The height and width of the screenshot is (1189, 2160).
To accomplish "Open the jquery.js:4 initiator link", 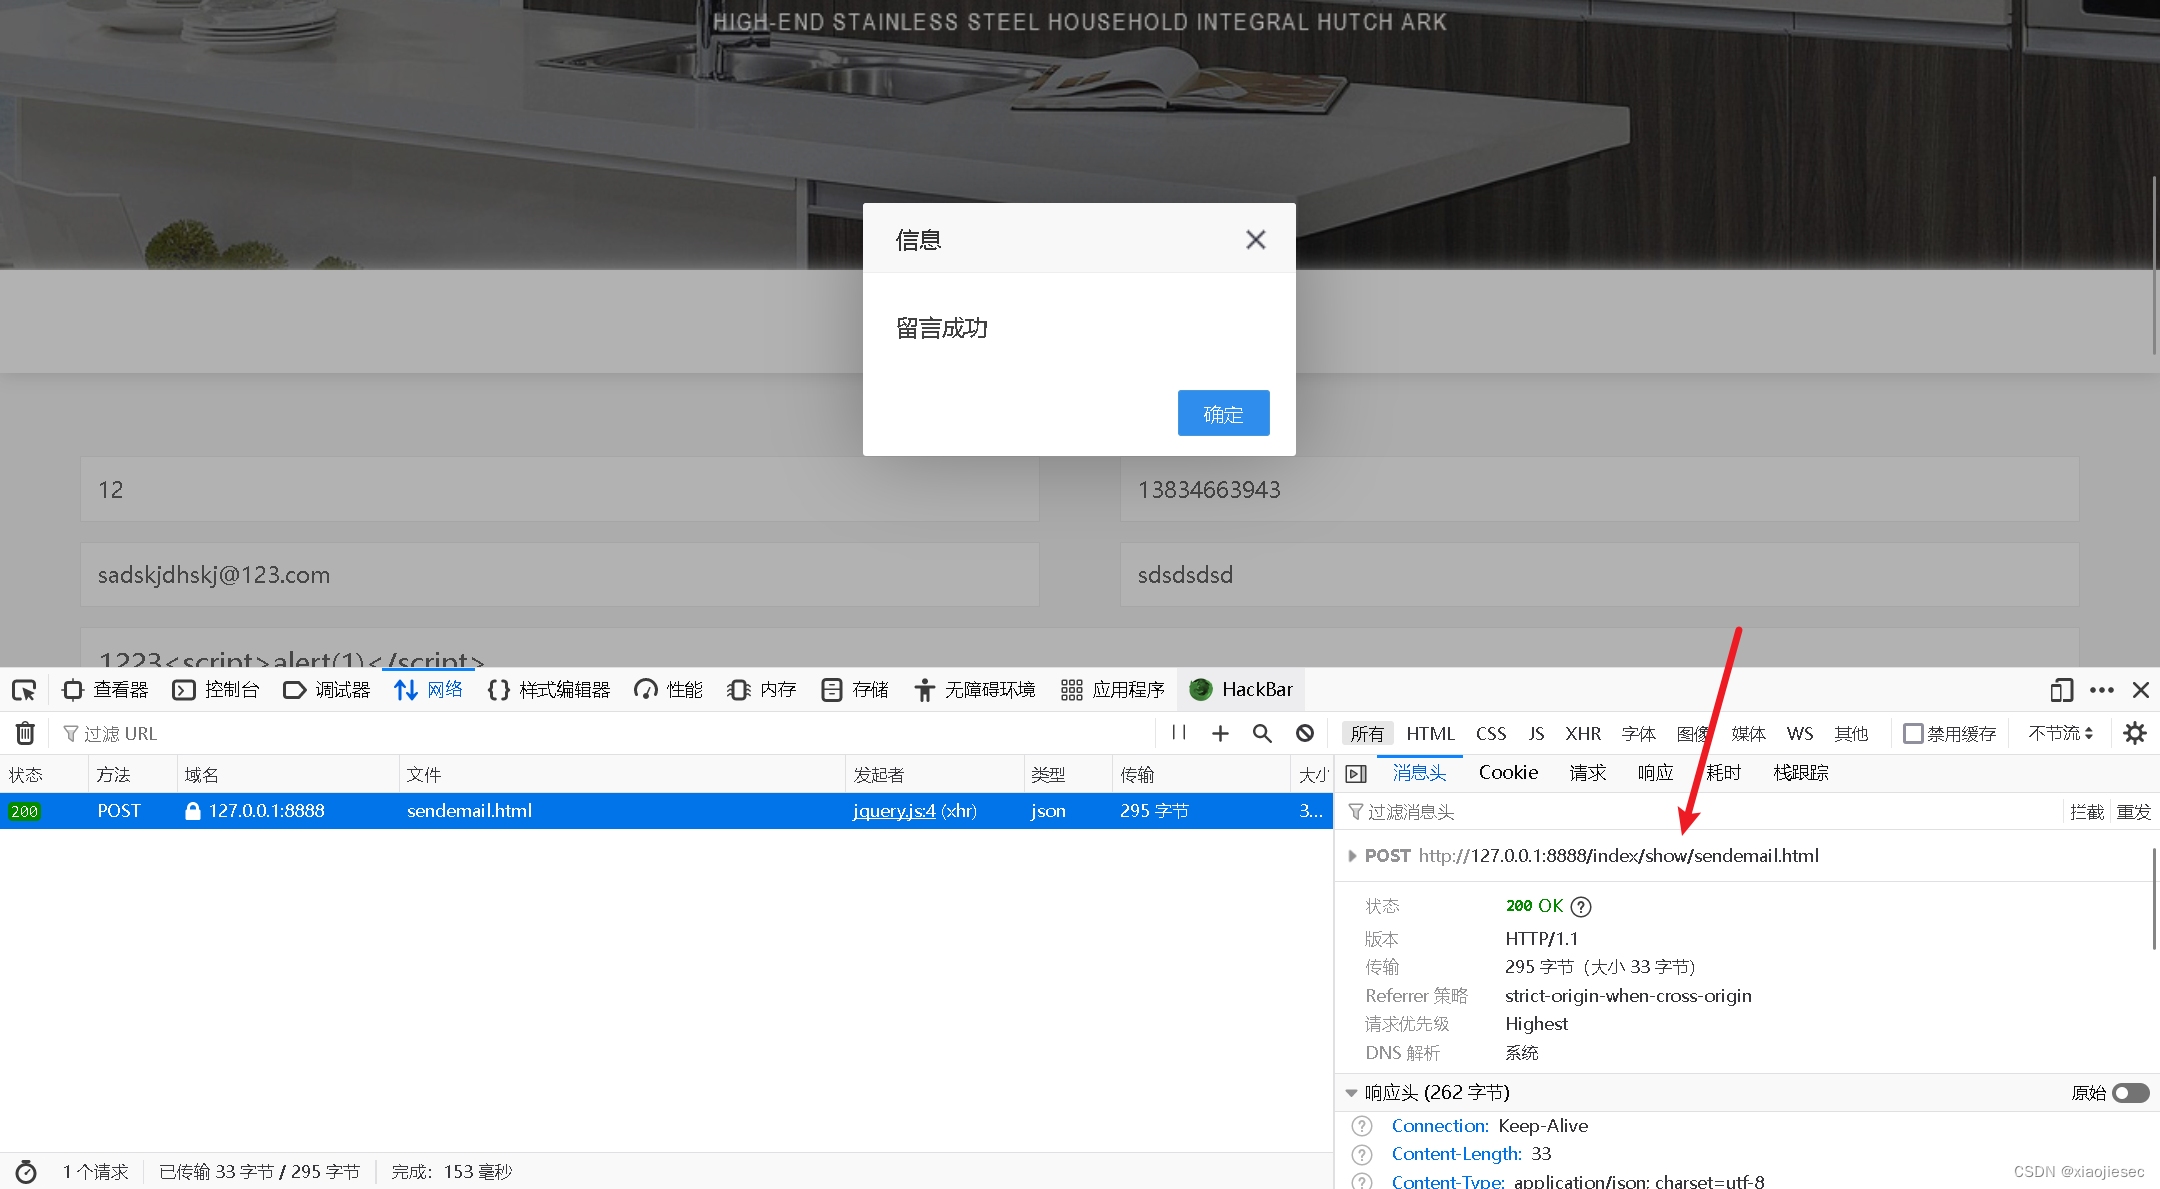I will point(893,811).
